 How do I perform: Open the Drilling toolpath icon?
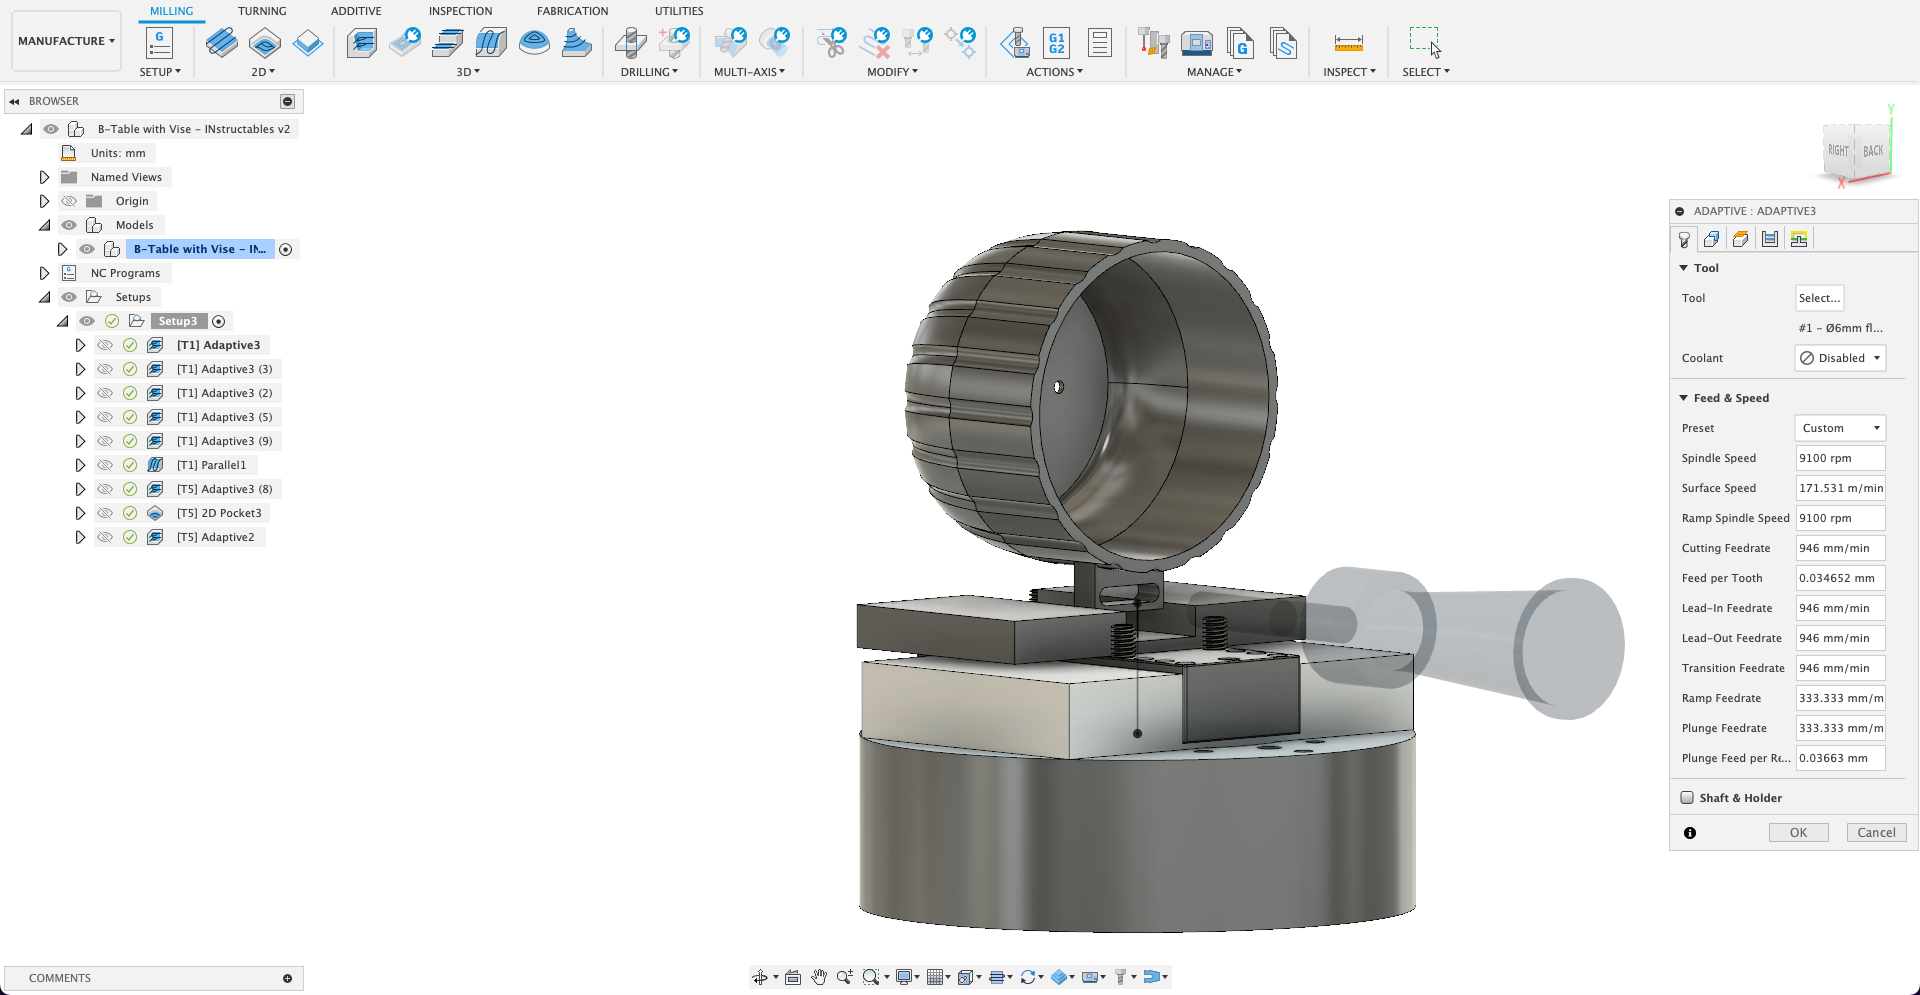[x=631, y=44]
